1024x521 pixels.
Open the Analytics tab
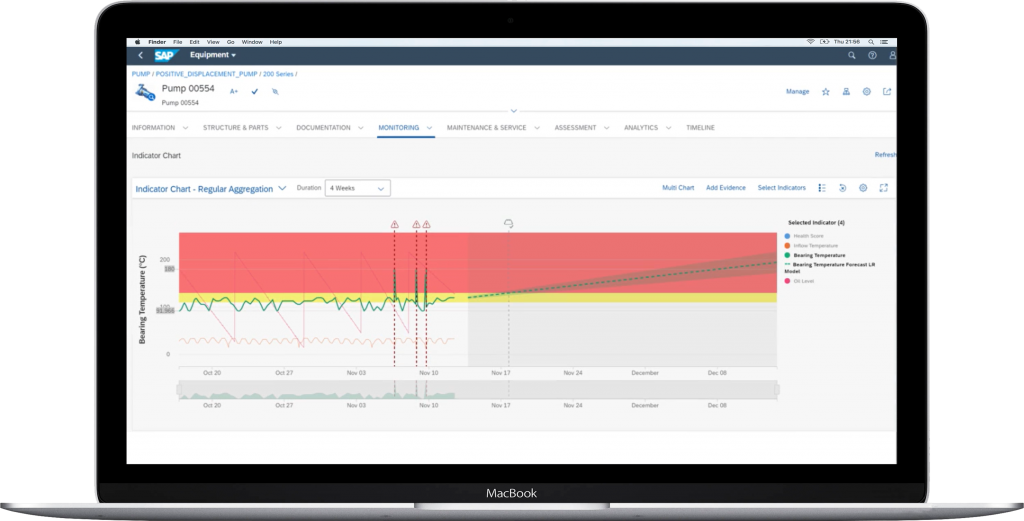641,128
